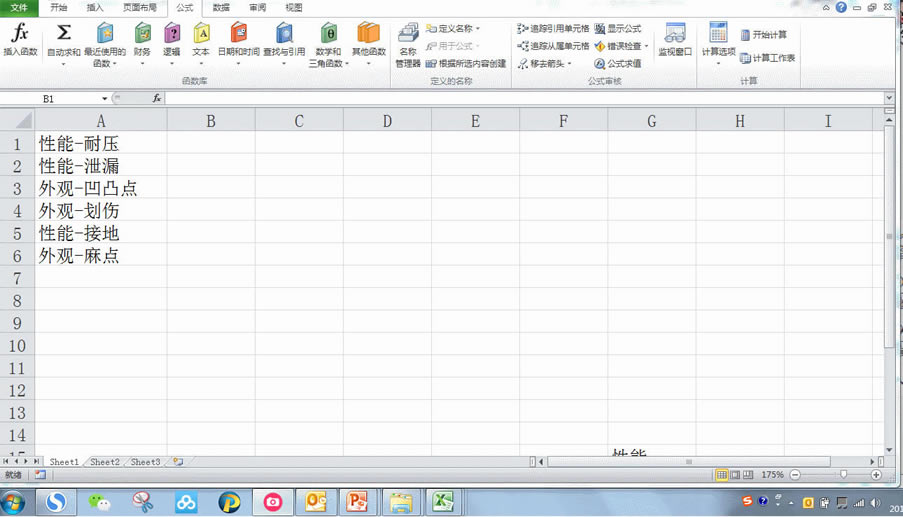Expand the Remove Arrows dropdown arrow
The height and width of the screenshot is (517, 903).
pyautogui.click(x=570, y=63)
